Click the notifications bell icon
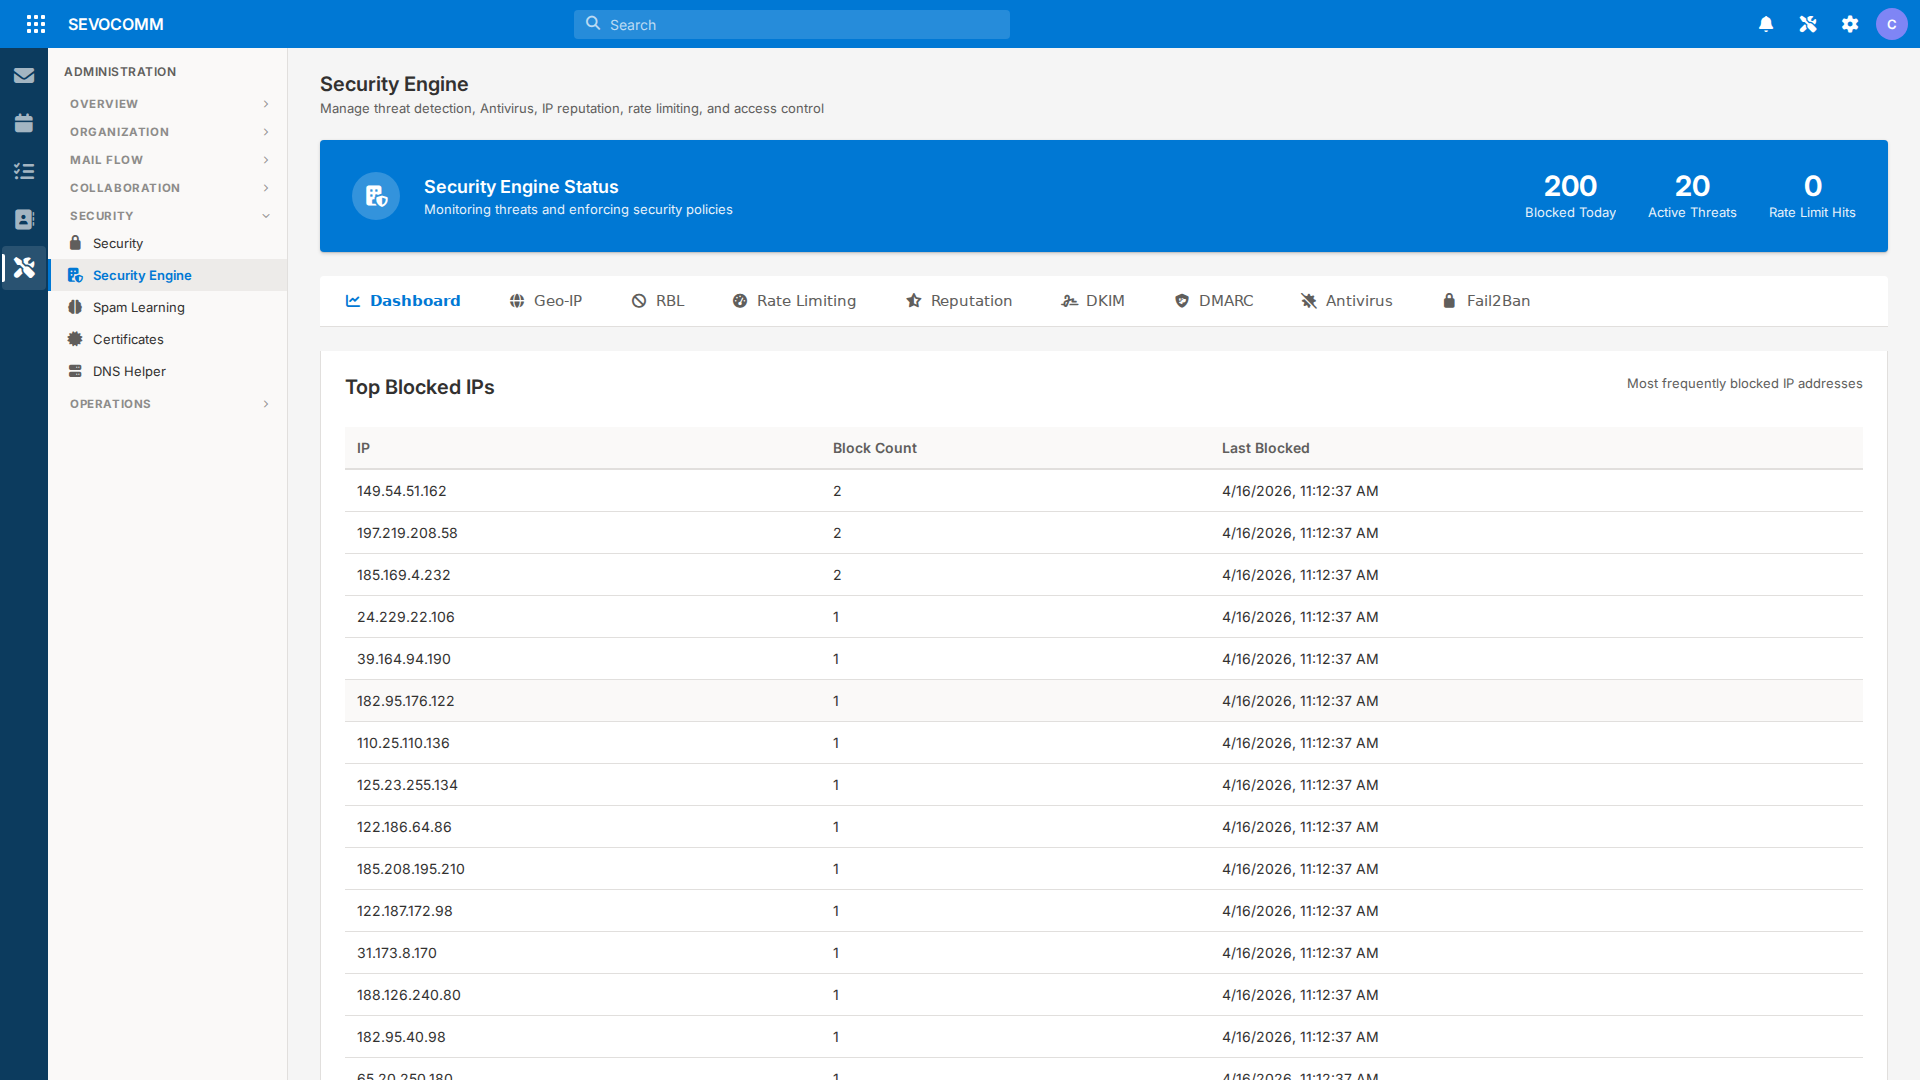The width and height of the screenshot is (1920, 1080). [x=1766, y=24]
